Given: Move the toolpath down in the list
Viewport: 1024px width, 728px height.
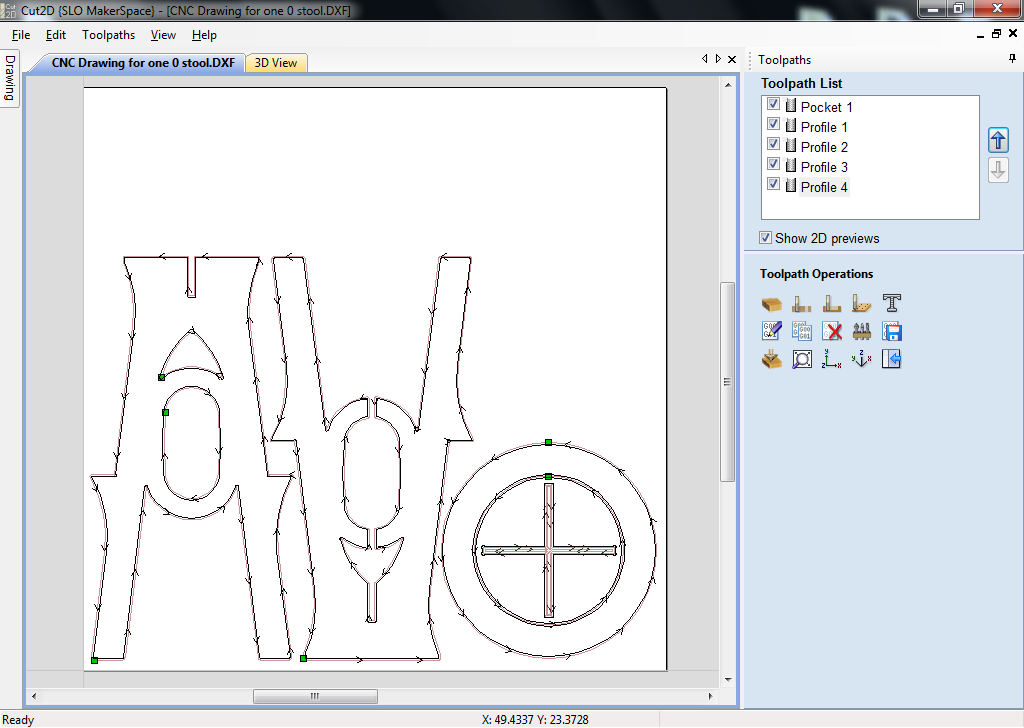Looking at the screenshot, I should [x=998, y=170].
